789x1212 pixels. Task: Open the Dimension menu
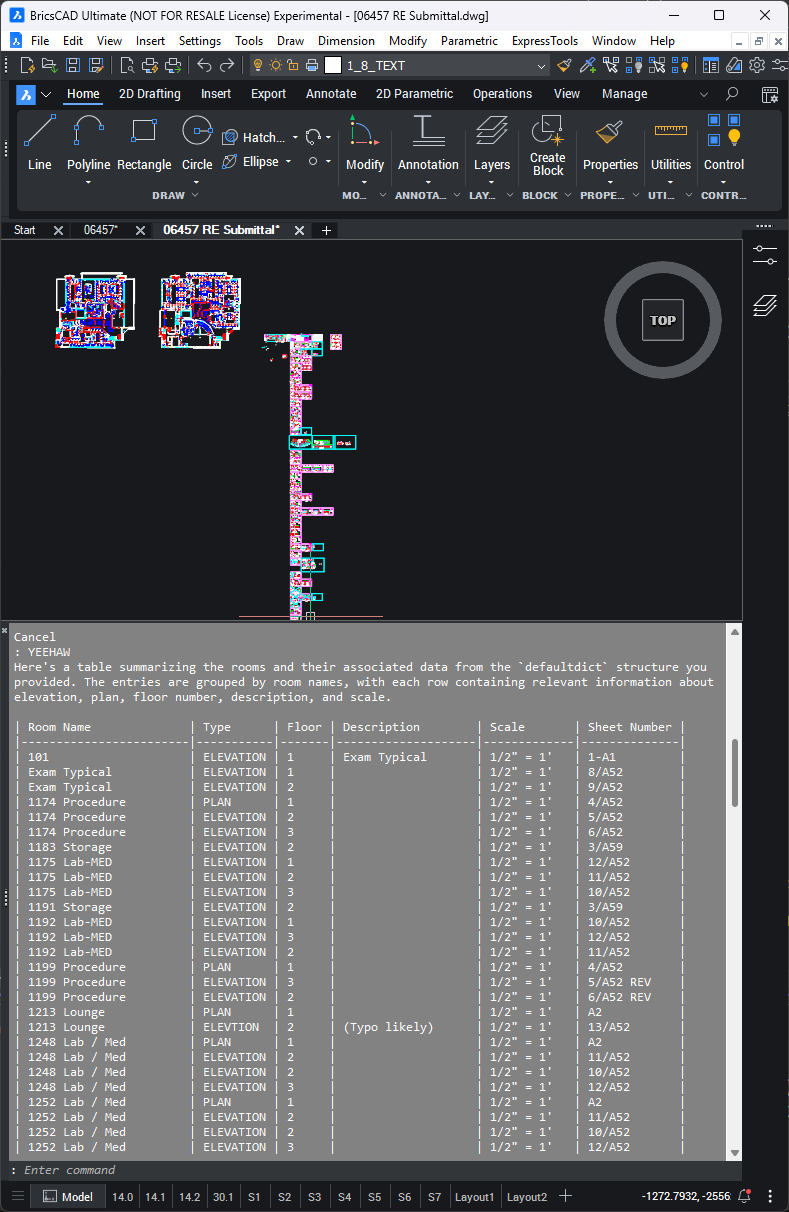tap(346, 41)
